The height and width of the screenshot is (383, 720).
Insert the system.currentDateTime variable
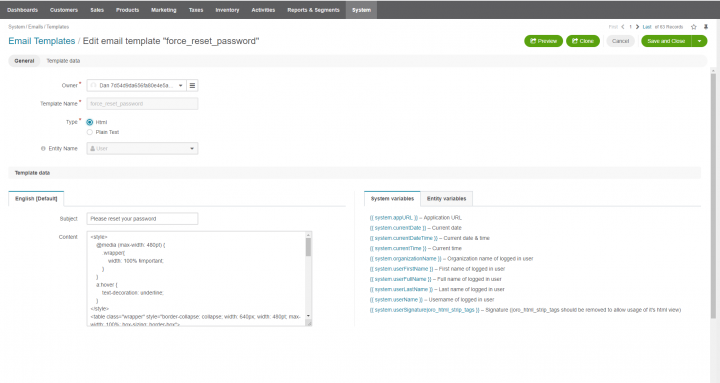point(404,238)
